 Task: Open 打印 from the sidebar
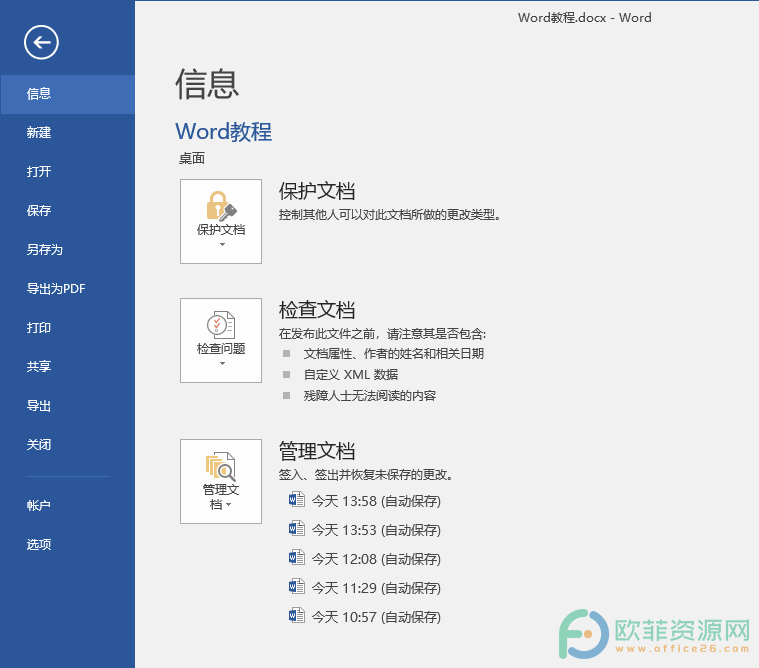point(68,328)
